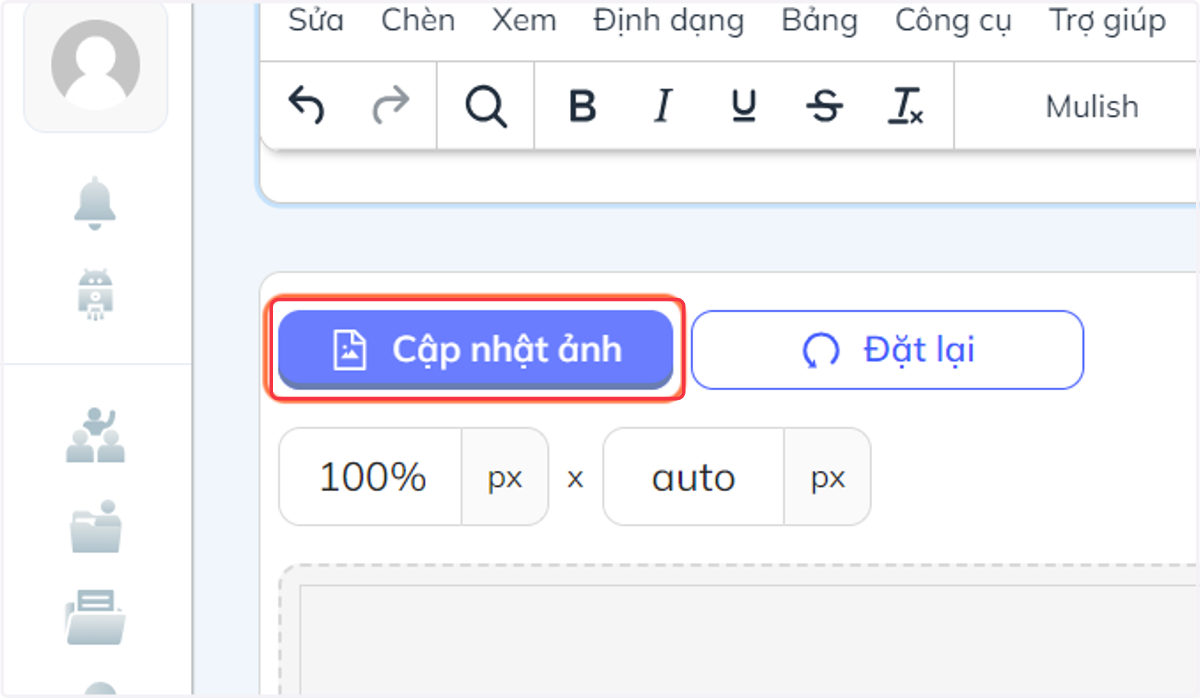Redo the last edit
The width and height of the screenshot is (1200, 698).
(x=391, y=105)
